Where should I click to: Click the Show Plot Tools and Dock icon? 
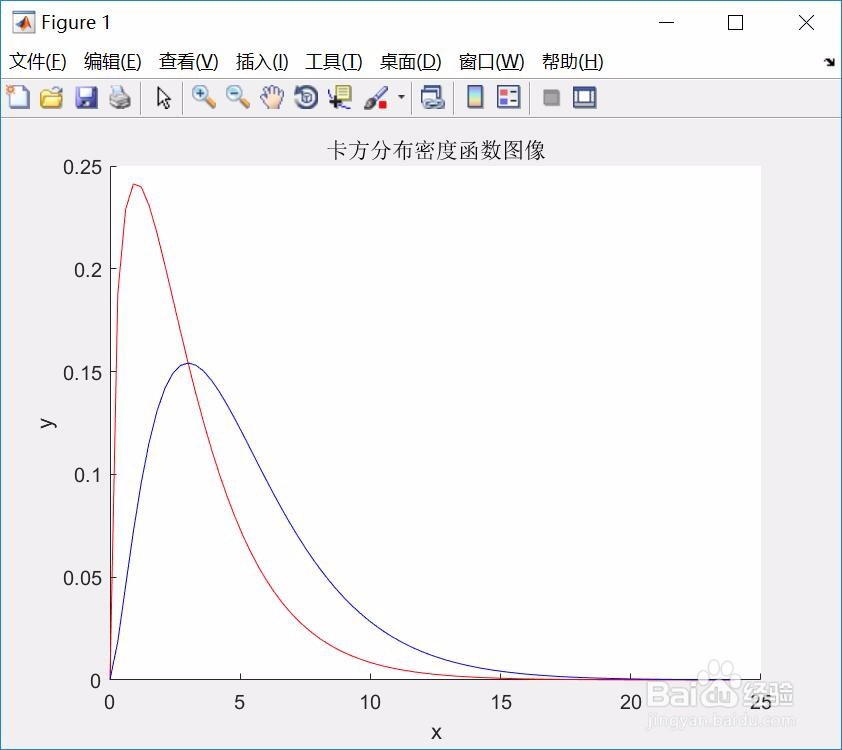pyautogui.click(x=584, y=98)
